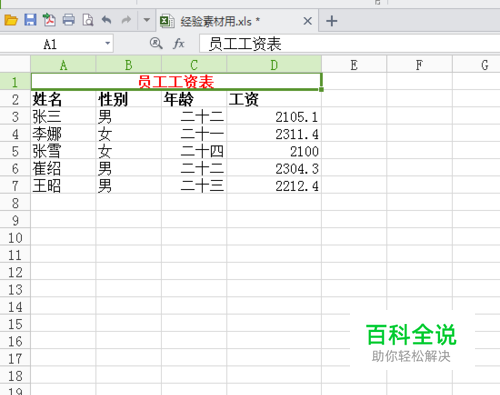The width and height of the screenshot is (500, 395).
Task: Select the select-all corner box
Action: click(x=15, y=64)
